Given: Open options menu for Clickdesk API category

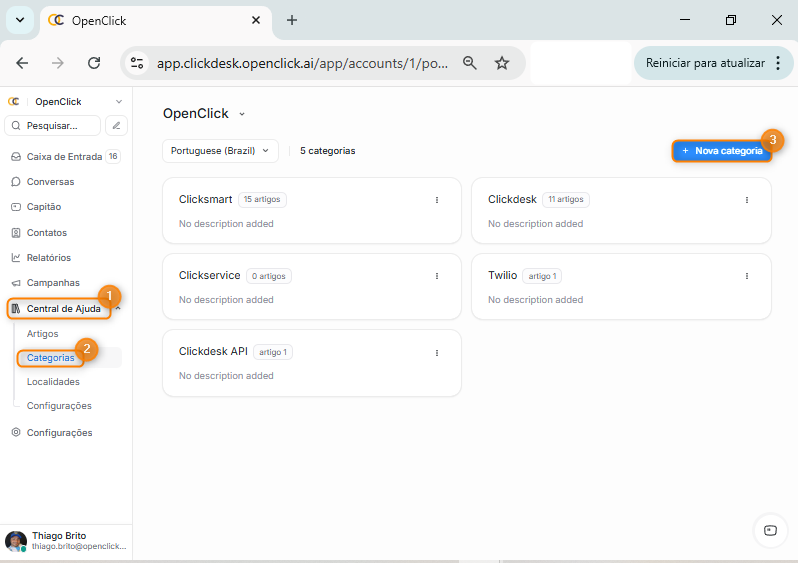Looking at the screenshot, I should point(437,352).
